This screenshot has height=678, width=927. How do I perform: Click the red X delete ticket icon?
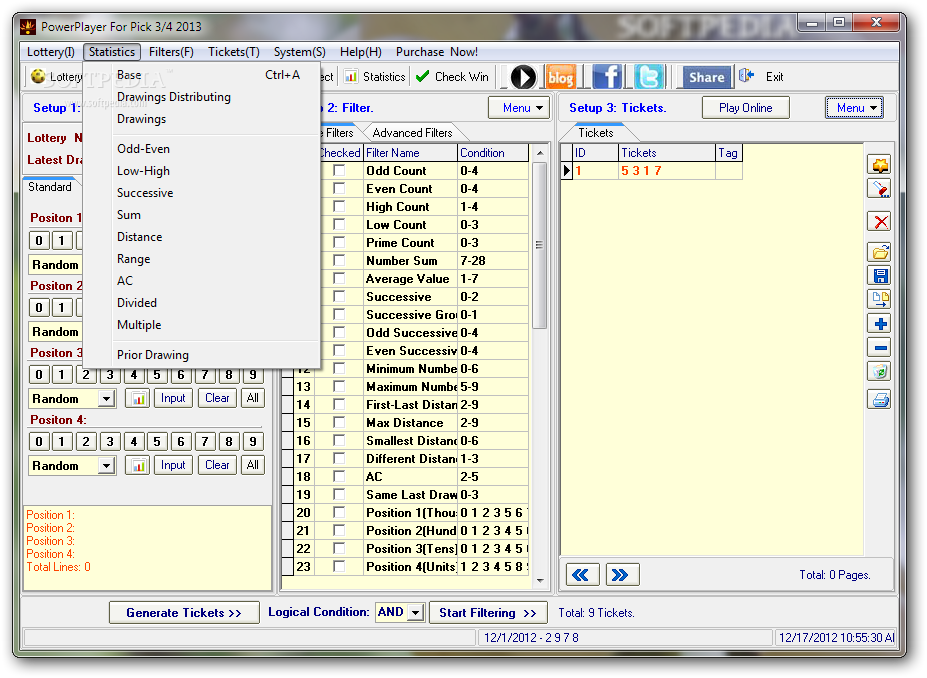click(880, 222)
